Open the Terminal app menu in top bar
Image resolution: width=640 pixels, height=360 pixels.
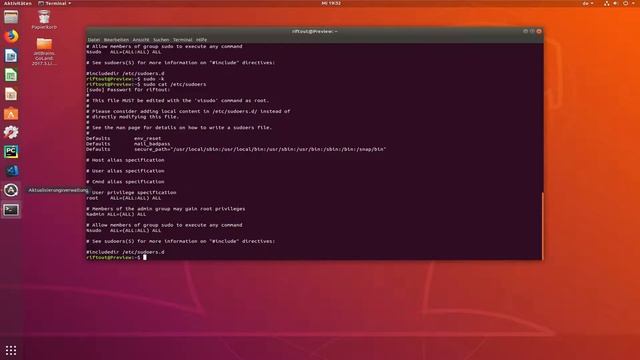pyautogui.click(x=54, y=3)
